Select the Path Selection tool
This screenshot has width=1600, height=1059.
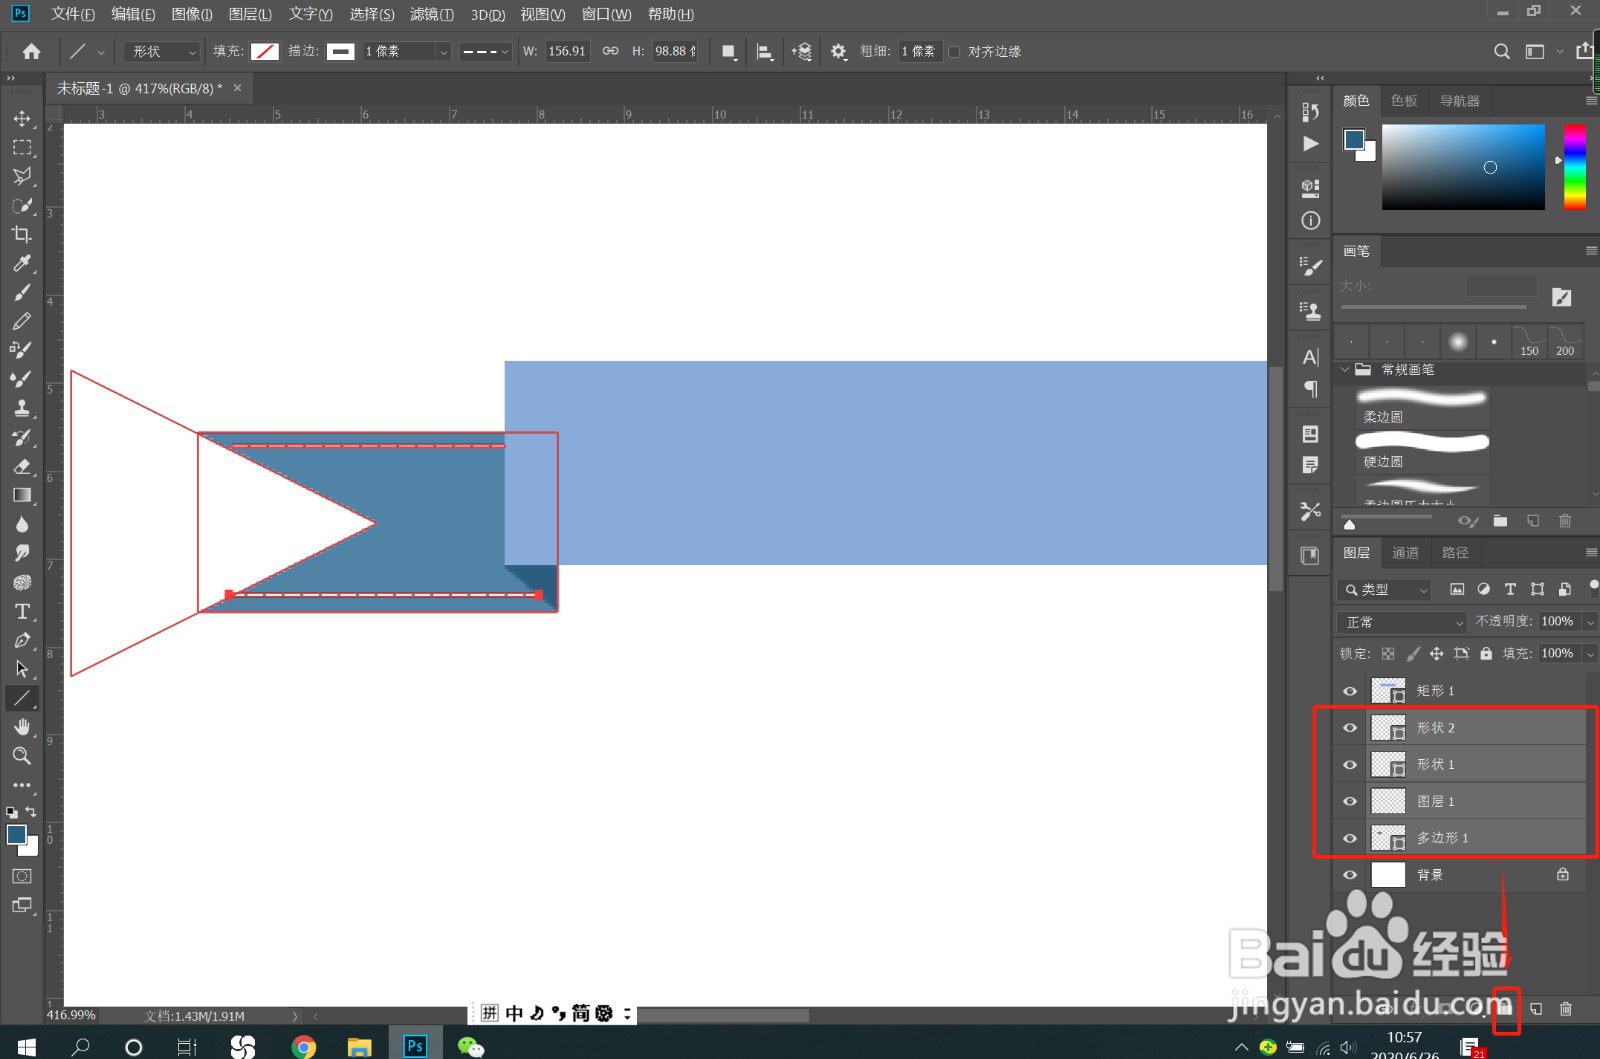(21, 669)
